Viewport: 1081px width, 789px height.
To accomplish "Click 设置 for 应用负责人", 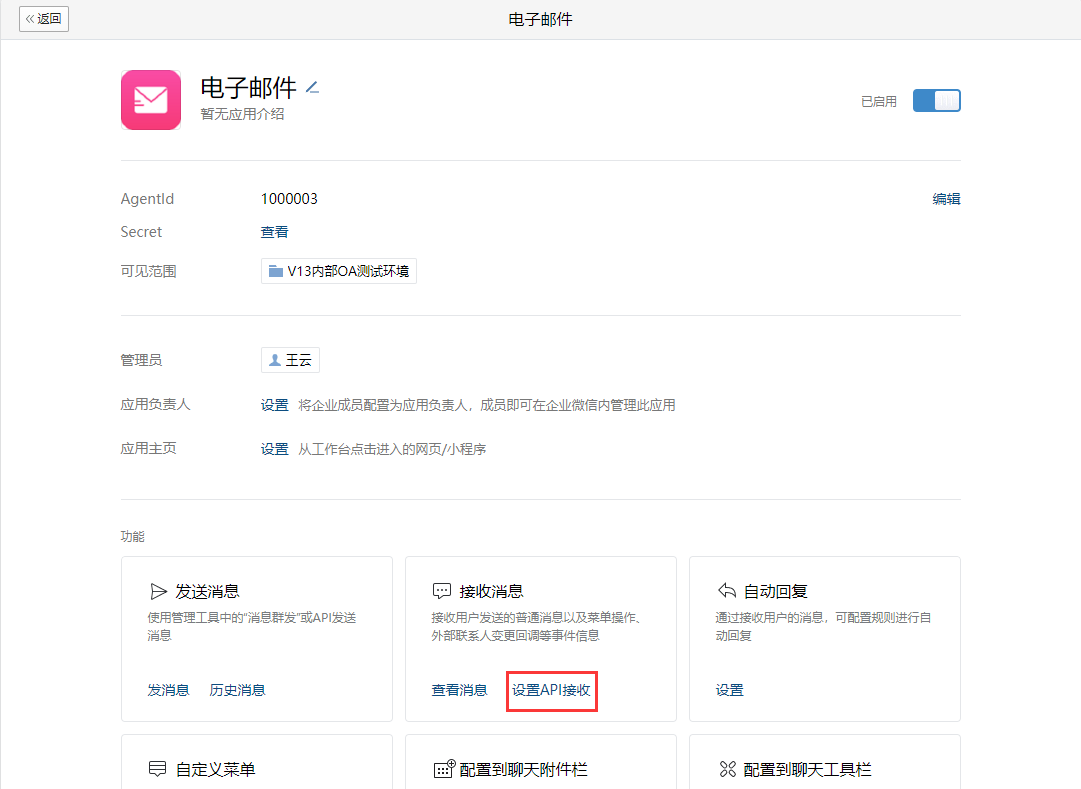I will pyautogui.click(x=274, y=405).
